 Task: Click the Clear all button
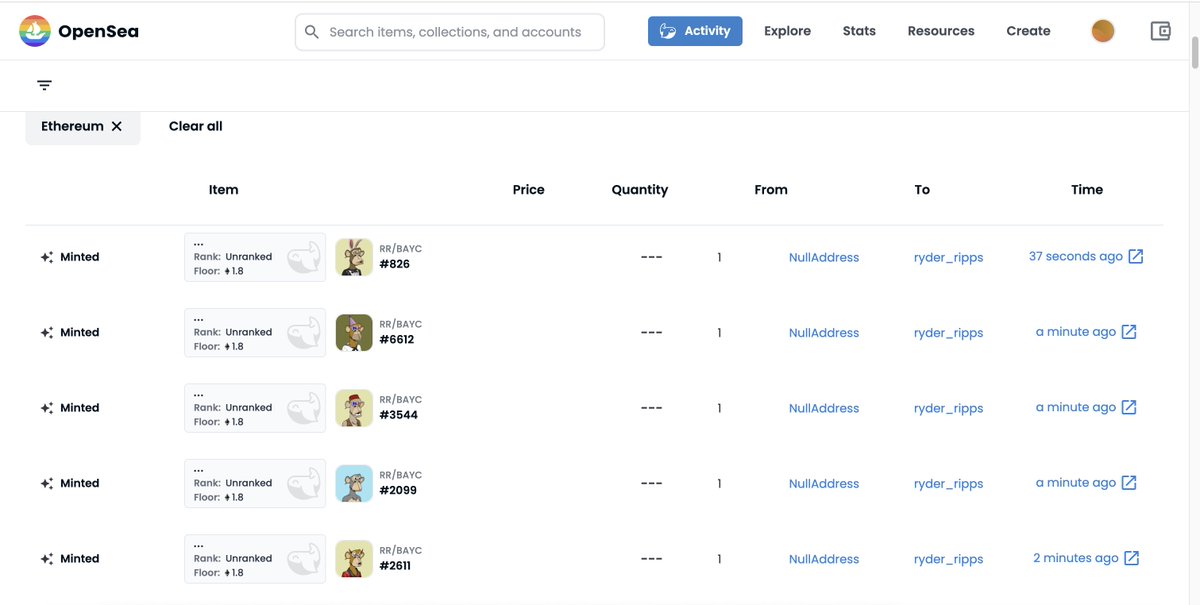coord(196,126)
